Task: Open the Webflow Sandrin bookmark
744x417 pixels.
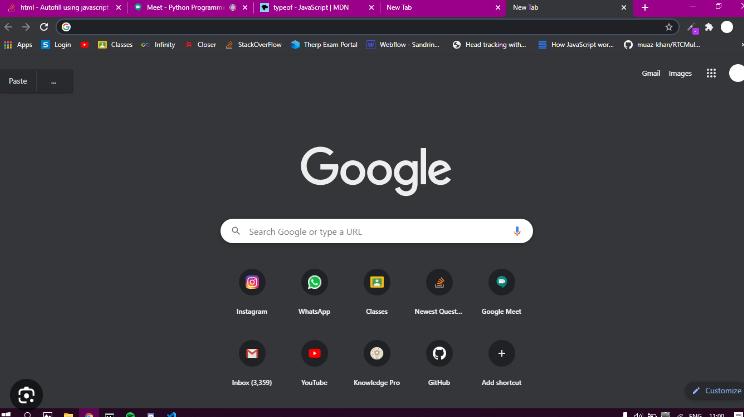Action: (x=403, y=45)
